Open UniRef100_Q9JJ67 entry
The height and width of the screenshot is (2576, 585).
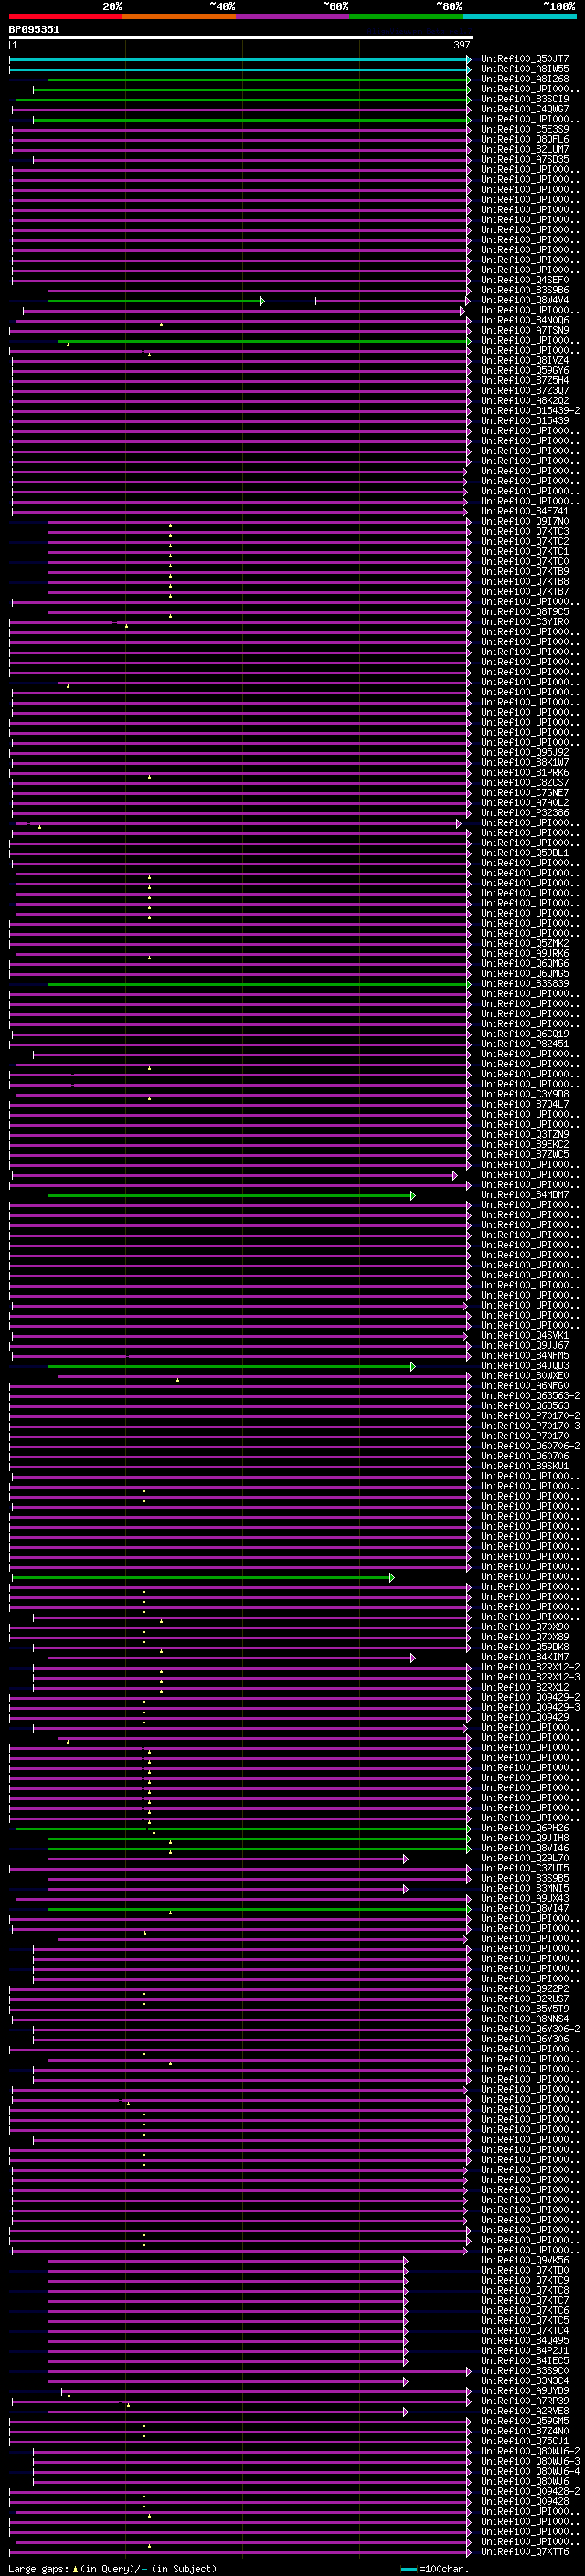pyautogui.click(x=525, y=1346)
